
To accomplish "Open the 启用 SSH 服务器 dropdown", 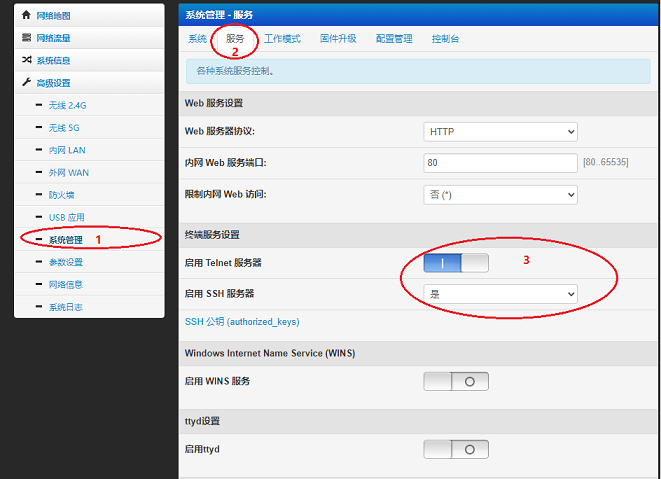I will [501, 294].
